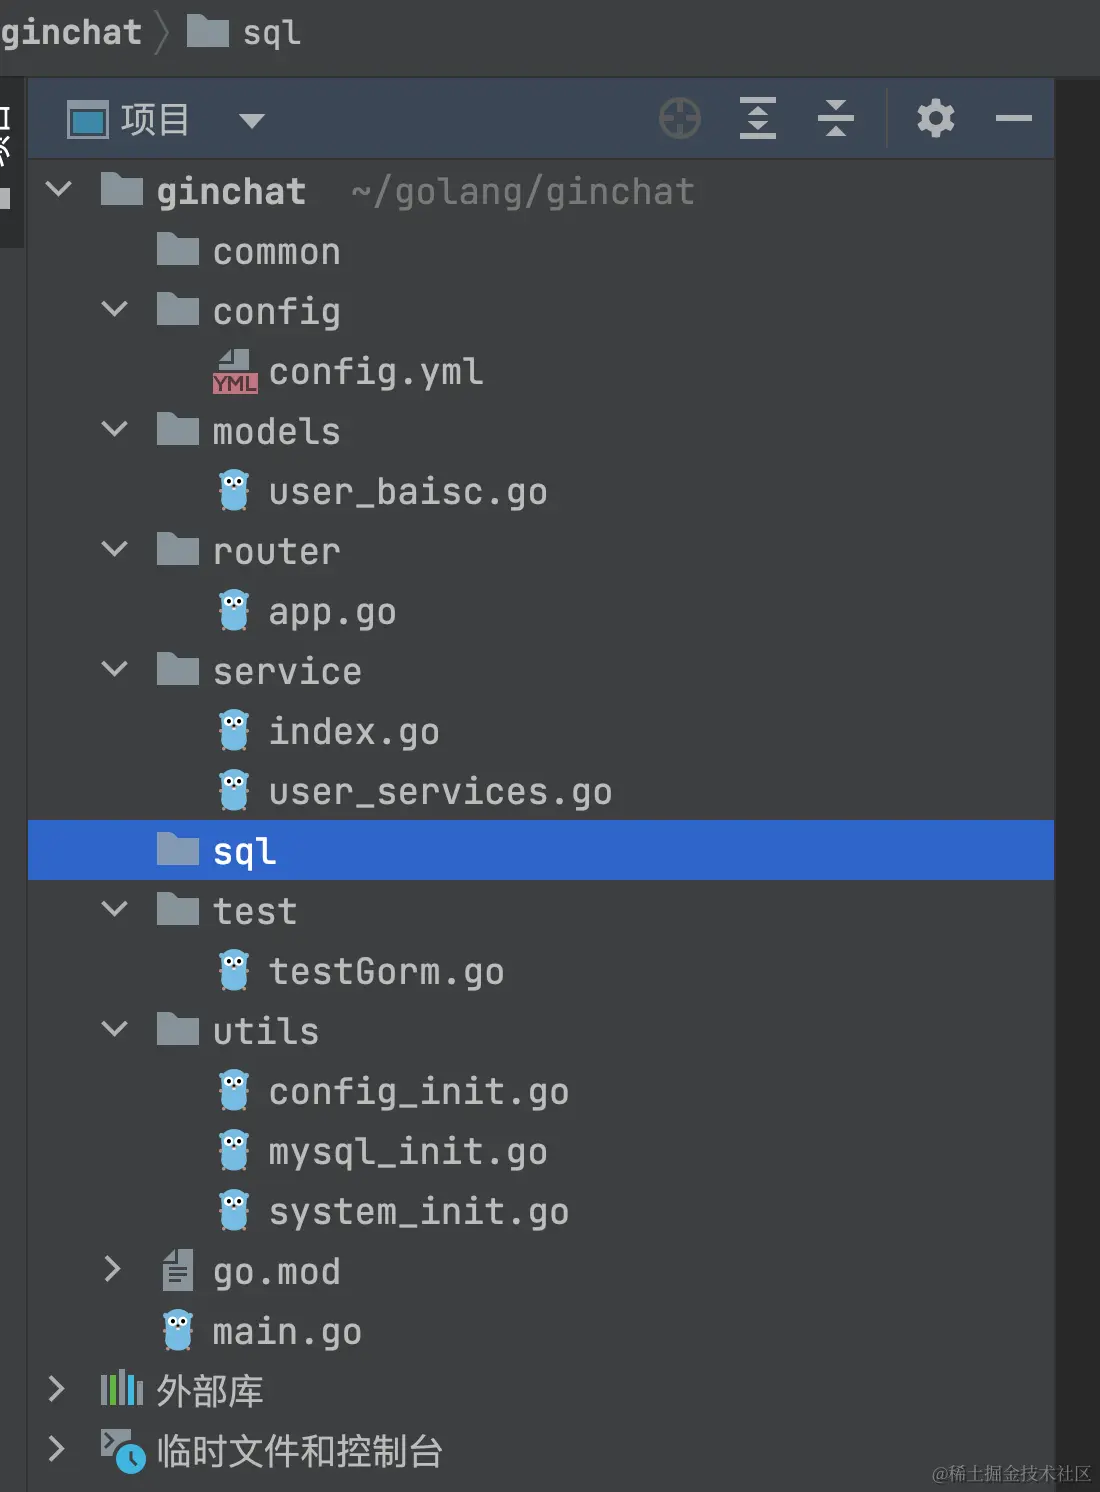Hide the project tool window with the minus icon
The image size is (1100, 1492).
click(x=1013, y=119)
